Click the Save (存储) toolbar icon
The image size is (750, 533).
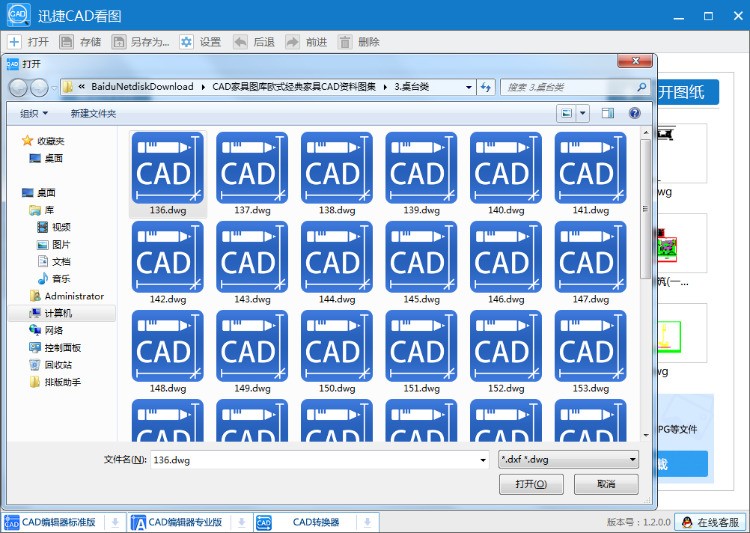(x=66, y=42)
